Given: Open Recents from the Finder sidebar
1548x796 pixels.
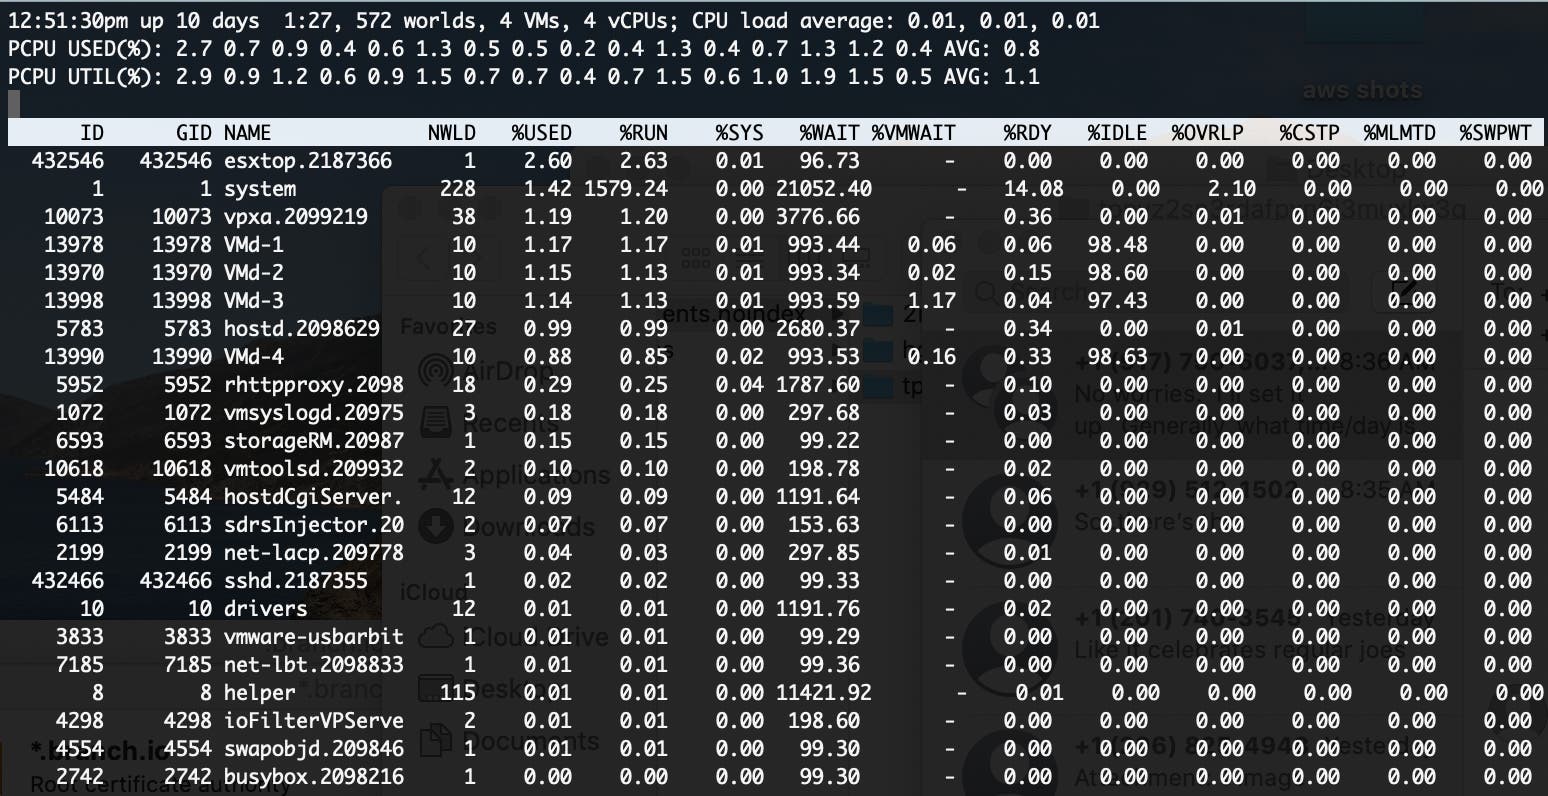Looking at the screenshot, I should click(436, 422).
